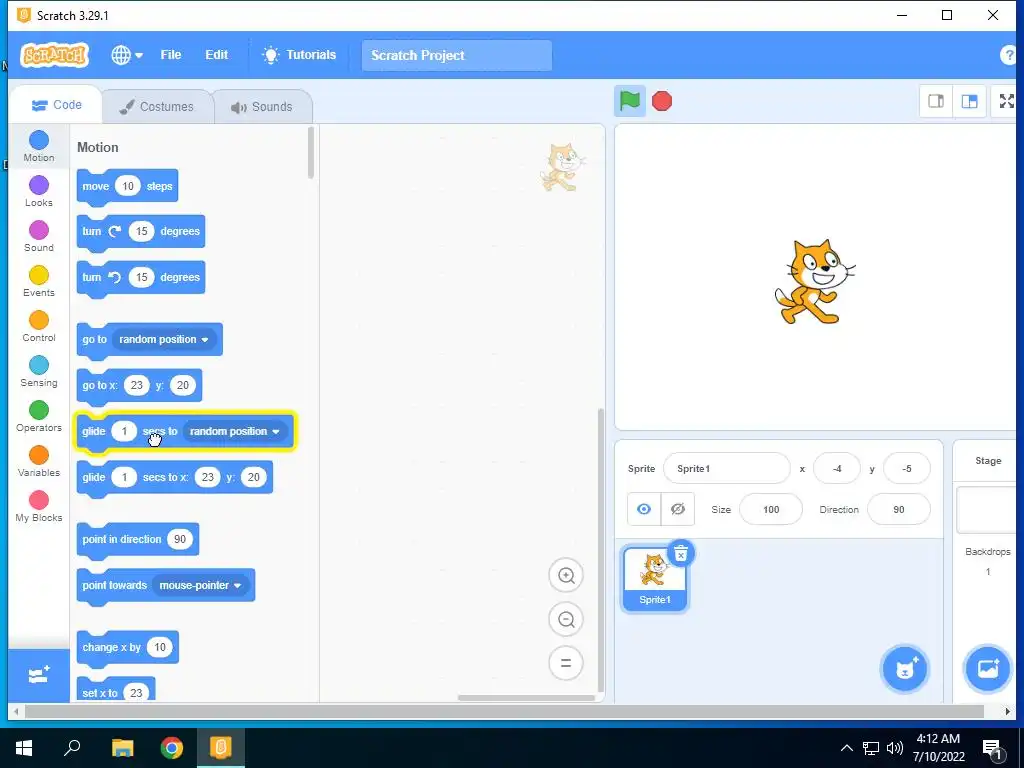The image size is (1024, 768).
Task: Select the Sound block category
Action: pos(39,236)
